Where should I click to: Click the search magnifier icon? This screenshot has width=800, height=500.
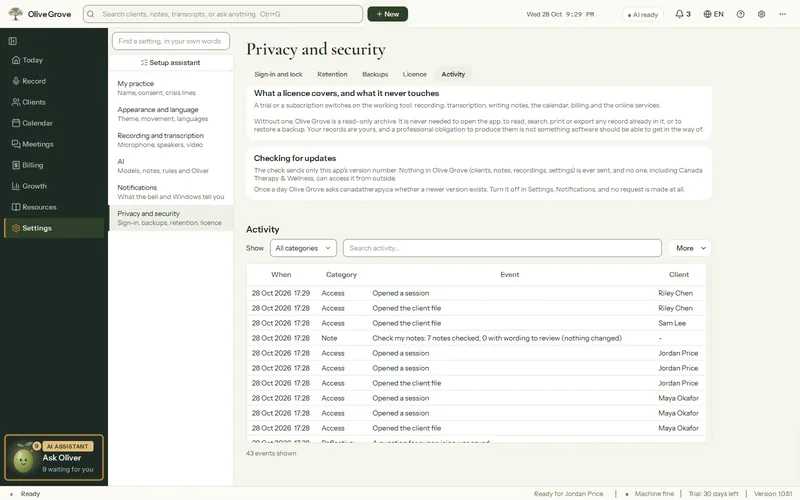(x=91, y=14)
